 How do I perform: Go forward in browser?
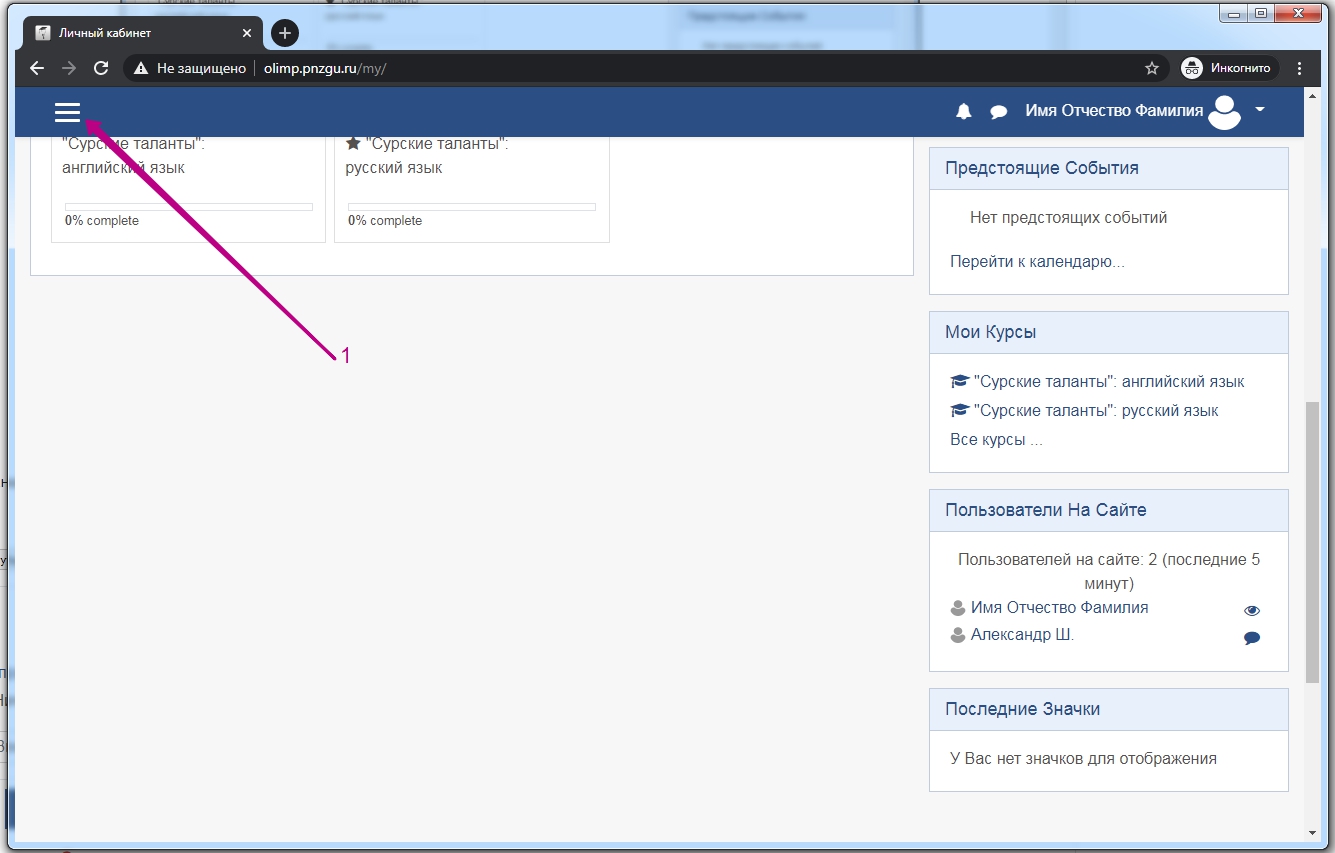[69, 68]
